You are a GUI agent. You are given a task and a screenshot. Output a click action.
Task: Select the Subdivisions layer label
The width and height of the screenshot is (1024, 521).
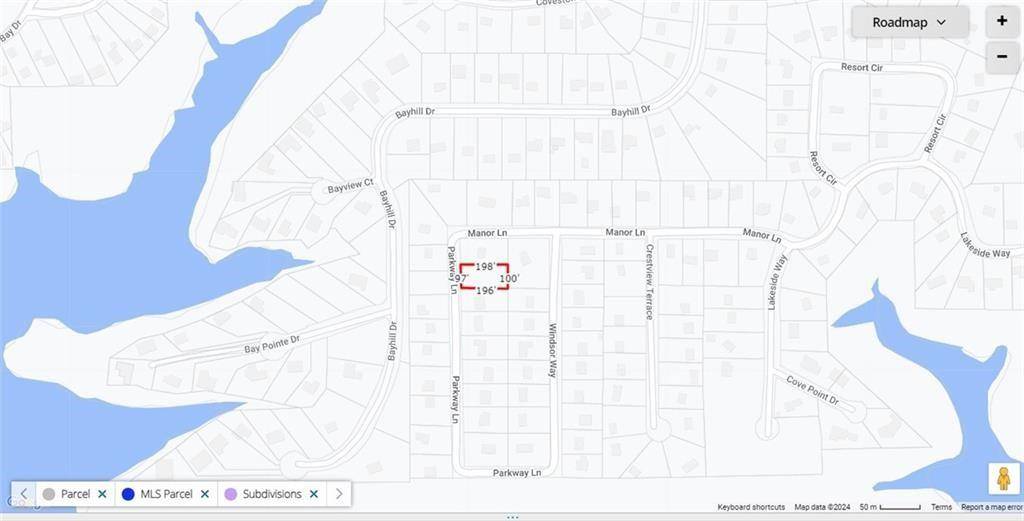[272, 494]
